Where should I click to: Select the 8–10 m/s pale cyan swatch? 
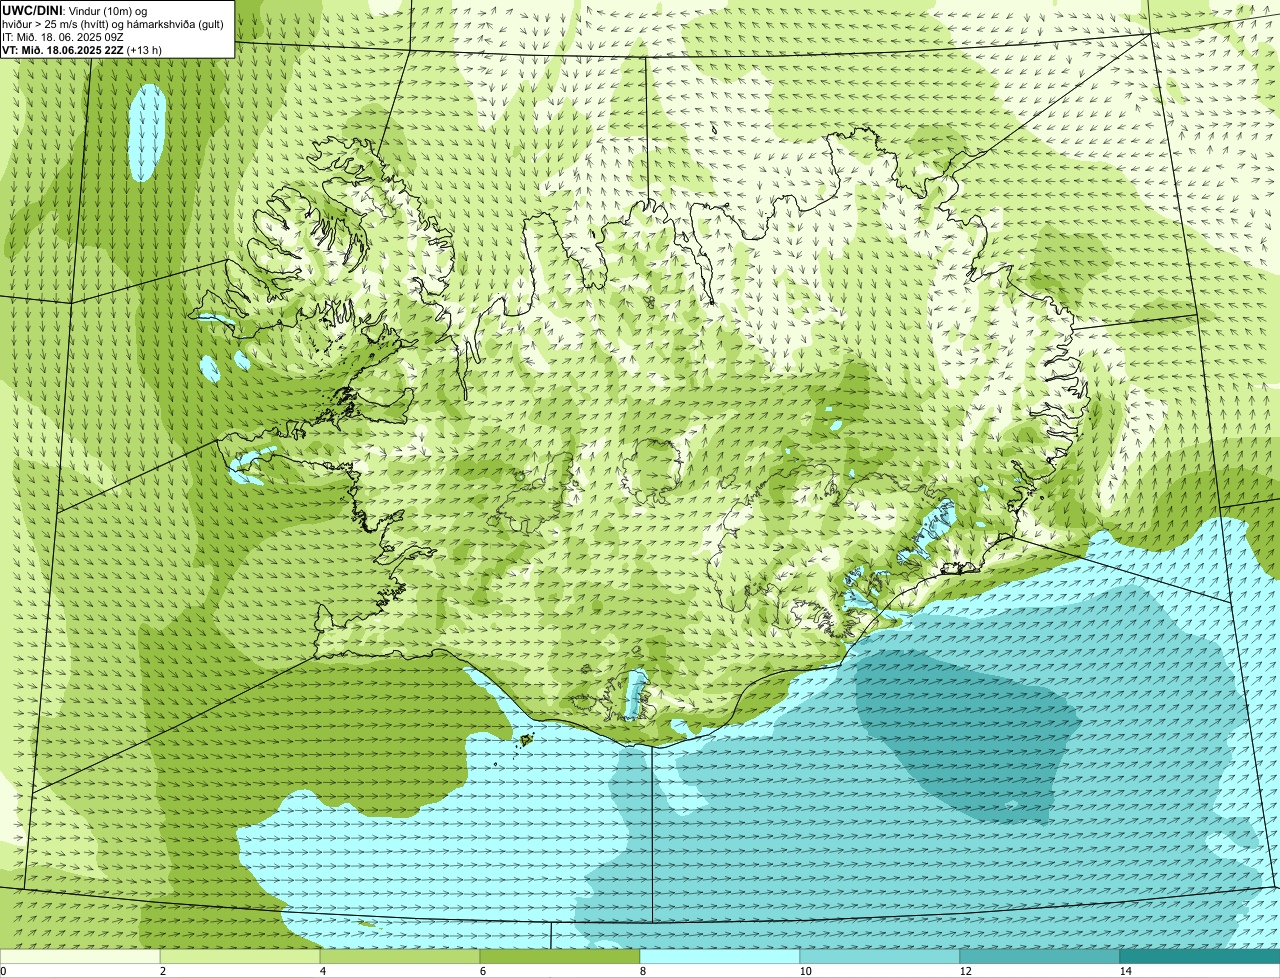(720, 956)
